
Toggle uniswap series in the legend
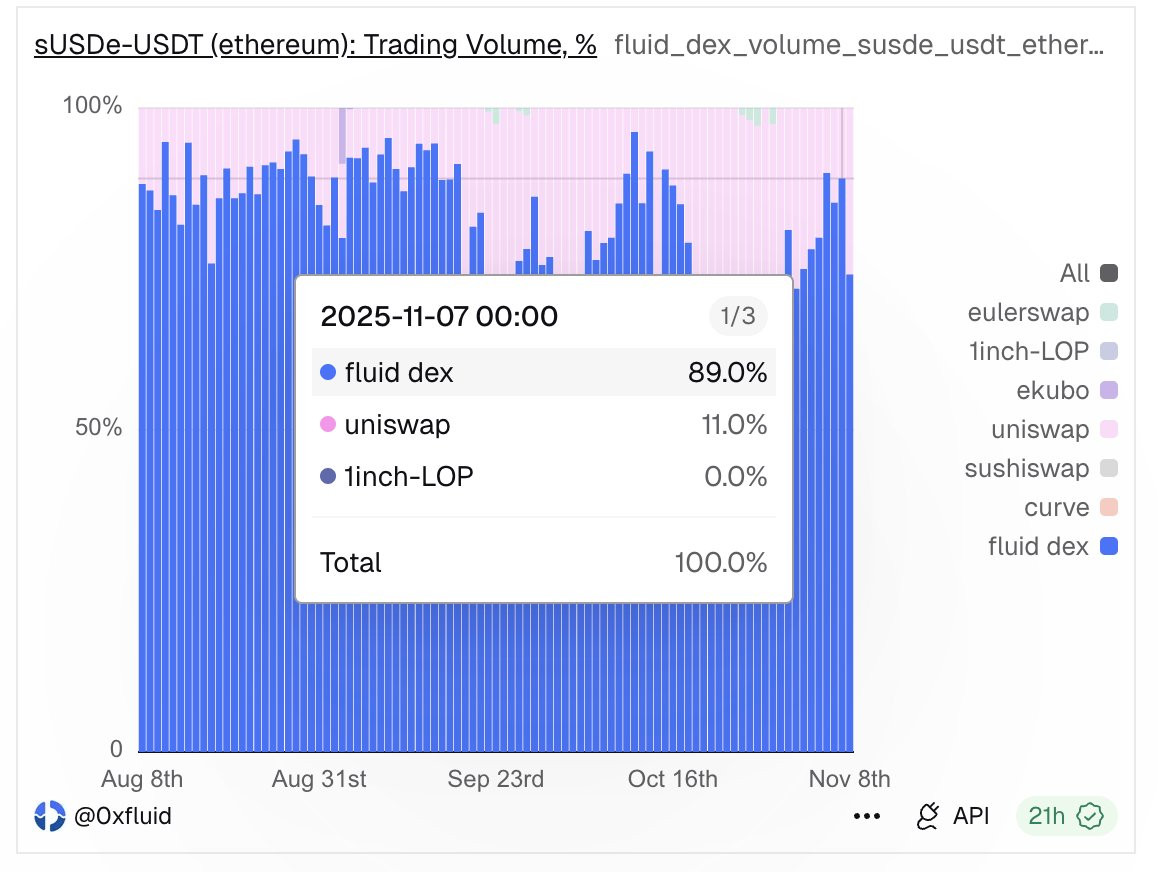click(1054, 429)
